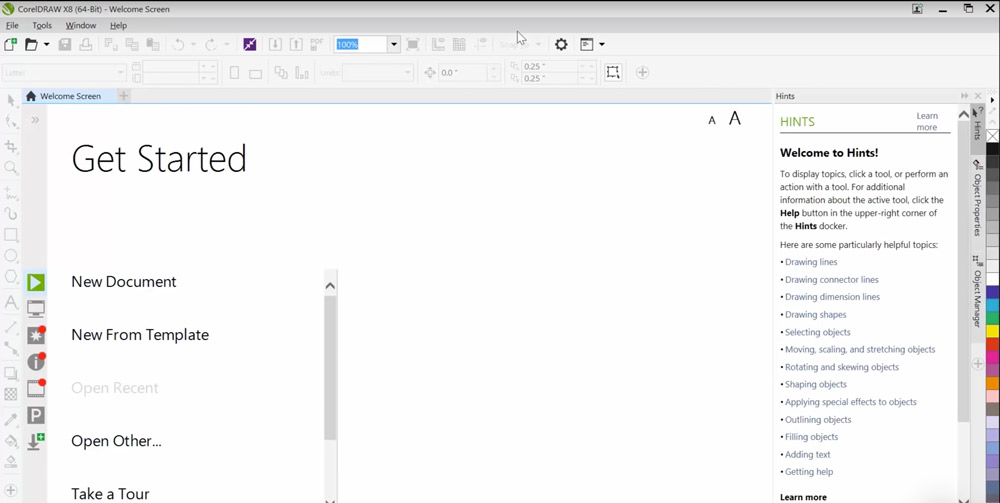Click the Save floppy disk icon
This screenshot has width=1000, height=503.
point(65,45)
